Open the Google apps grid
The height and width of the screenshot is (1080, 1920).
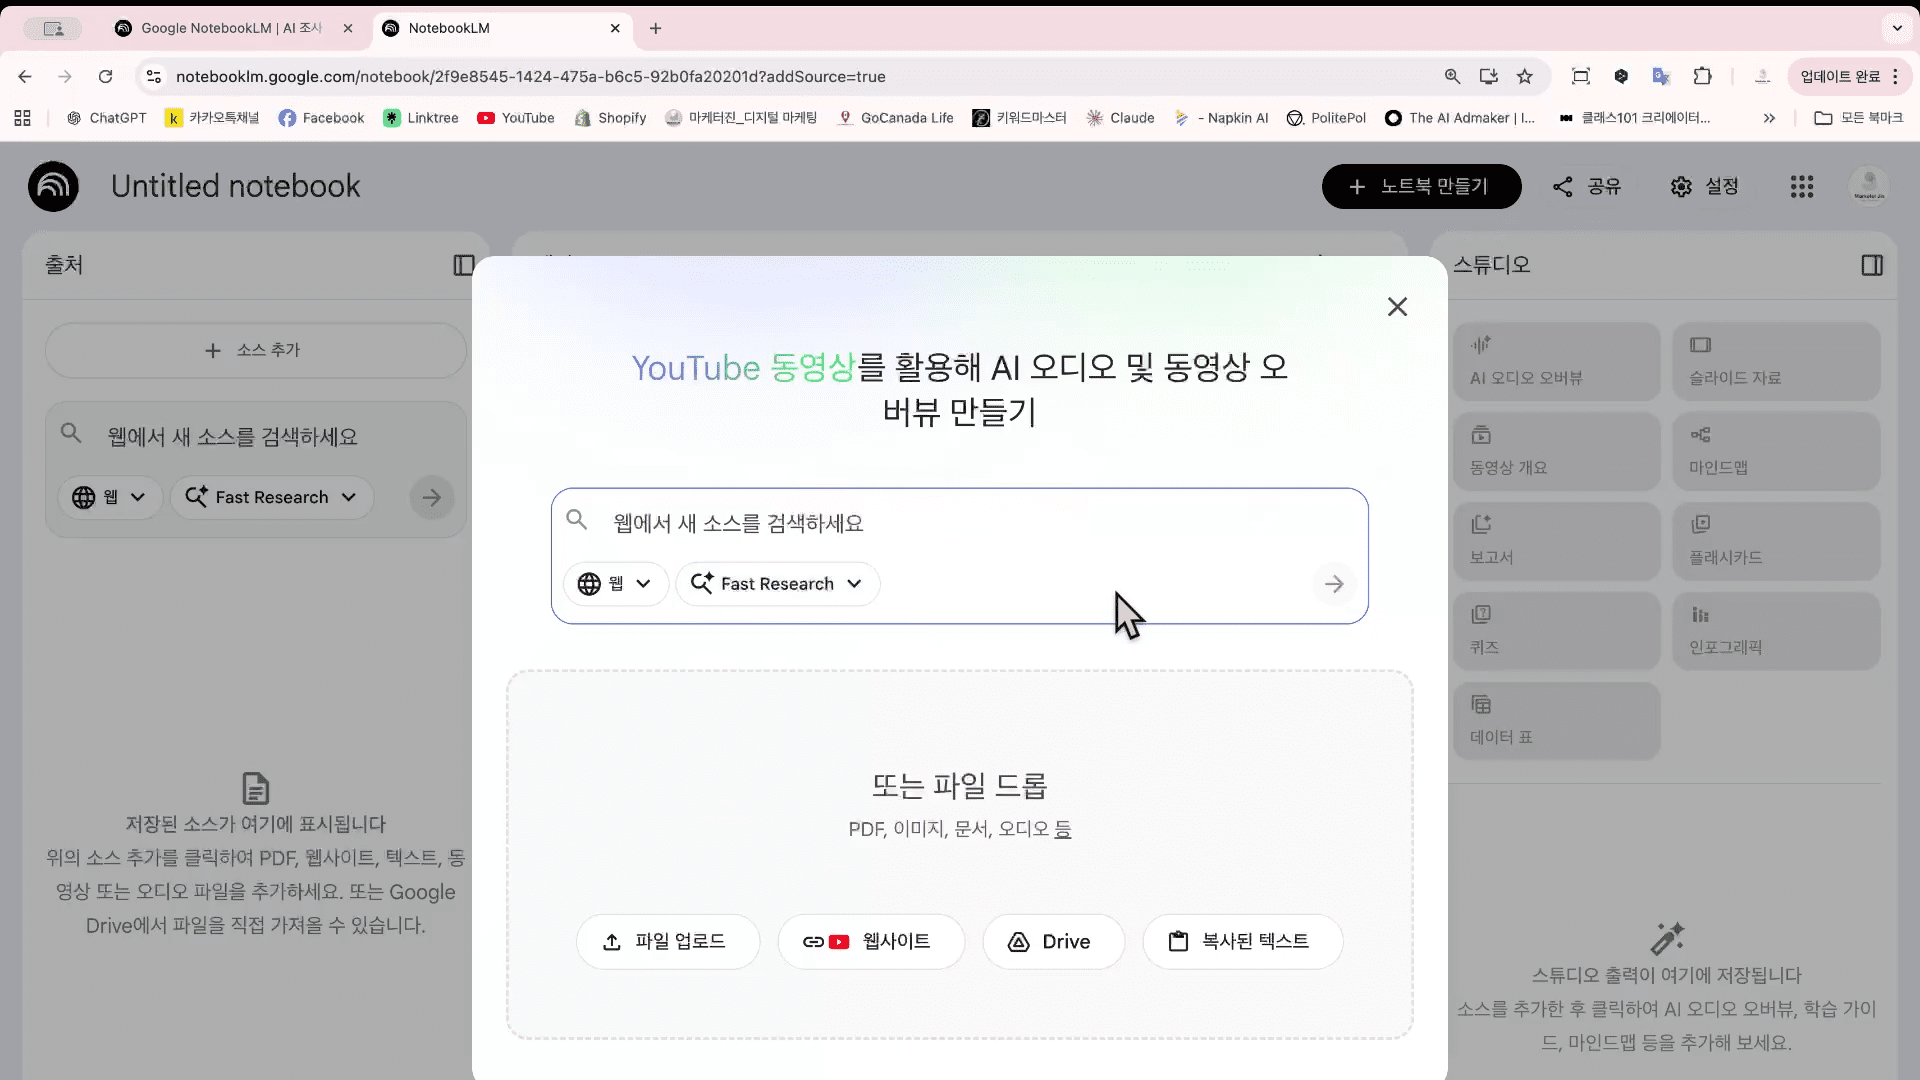(x=1801, y=187)
